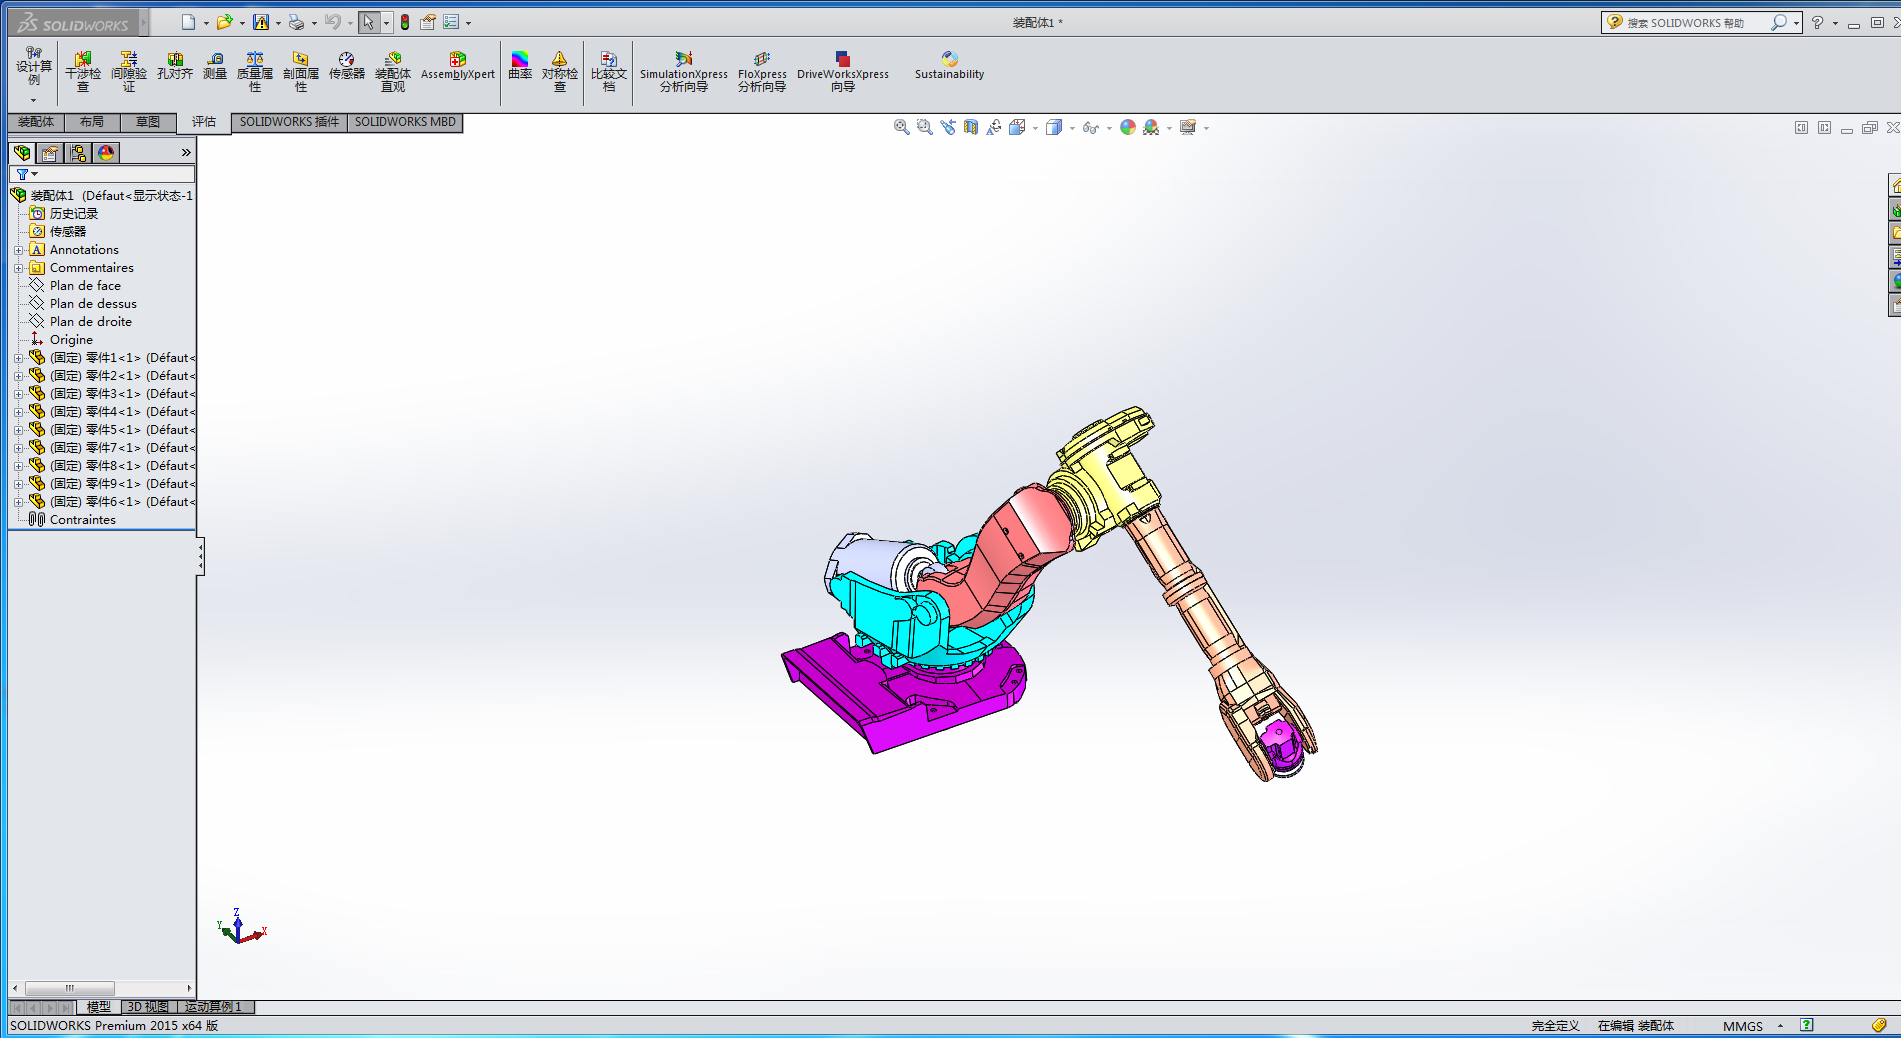Switch to PropertyManager panel tab
Viewport: 1901px width, 1038px height.
point(50,152)
